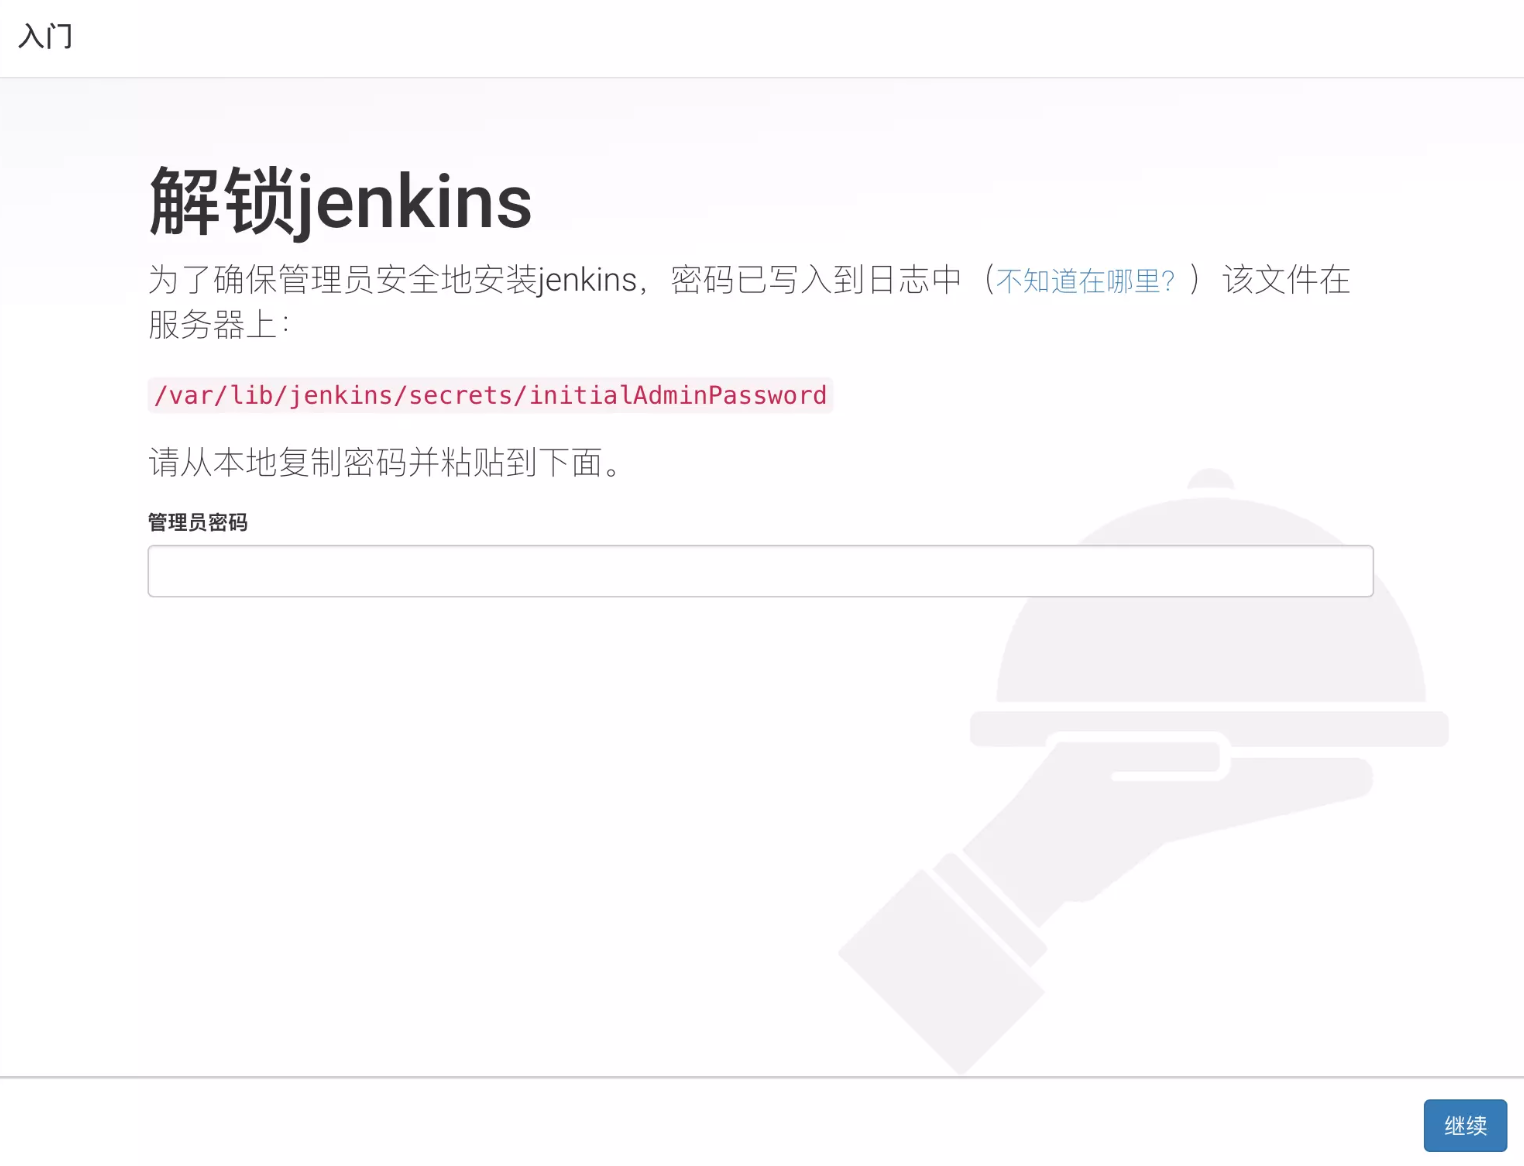Click the knob atop the serving dome

coord(1211,481)
